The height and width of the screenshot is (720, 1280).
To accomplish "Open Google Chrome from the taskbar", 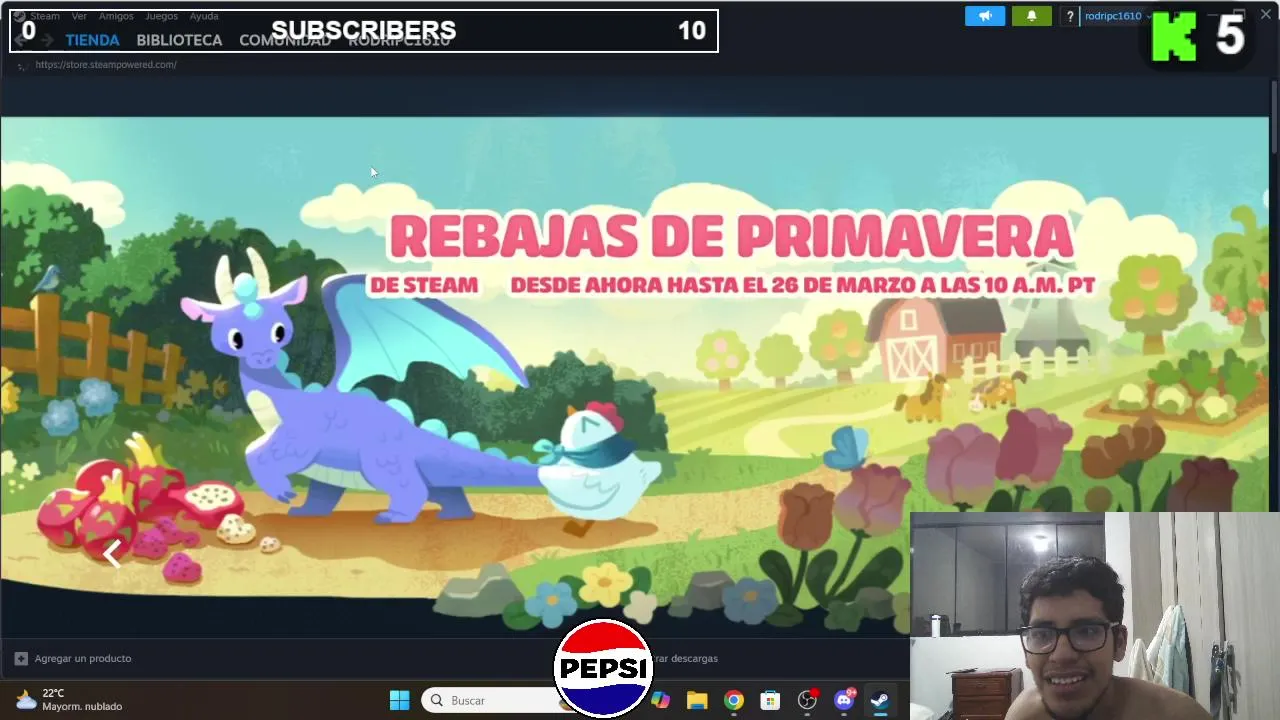I will pyautogui.click(x=734, y=700).
